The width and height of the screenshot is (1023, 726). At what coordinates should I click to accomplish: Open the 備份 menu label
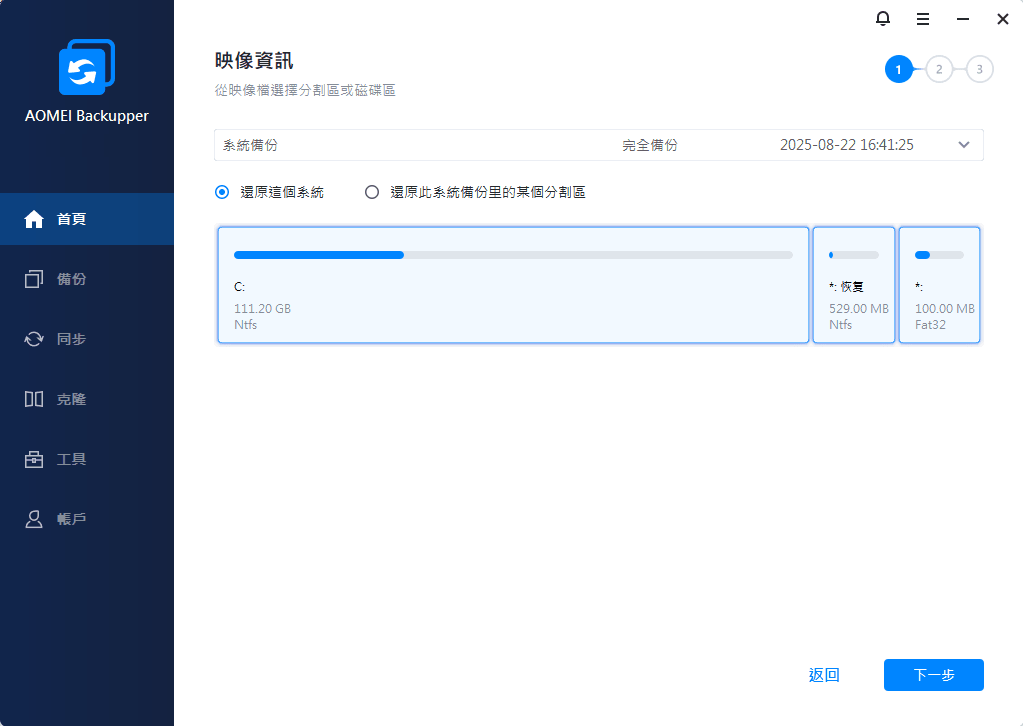(71, 279)
